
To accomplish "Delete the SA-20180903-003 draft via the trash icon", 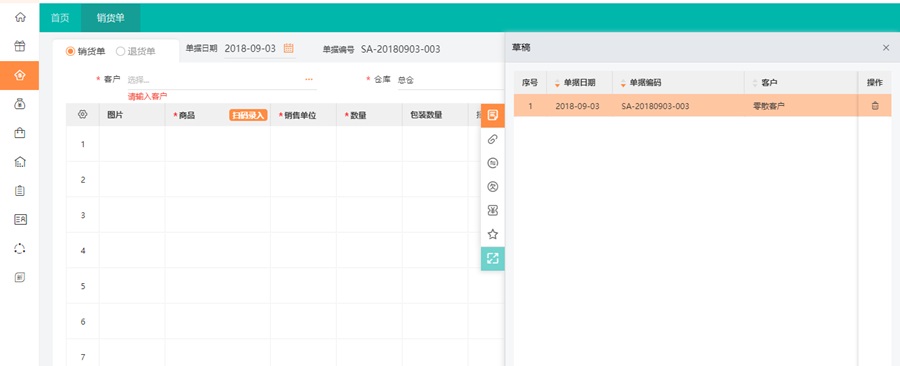I will 875,106.
